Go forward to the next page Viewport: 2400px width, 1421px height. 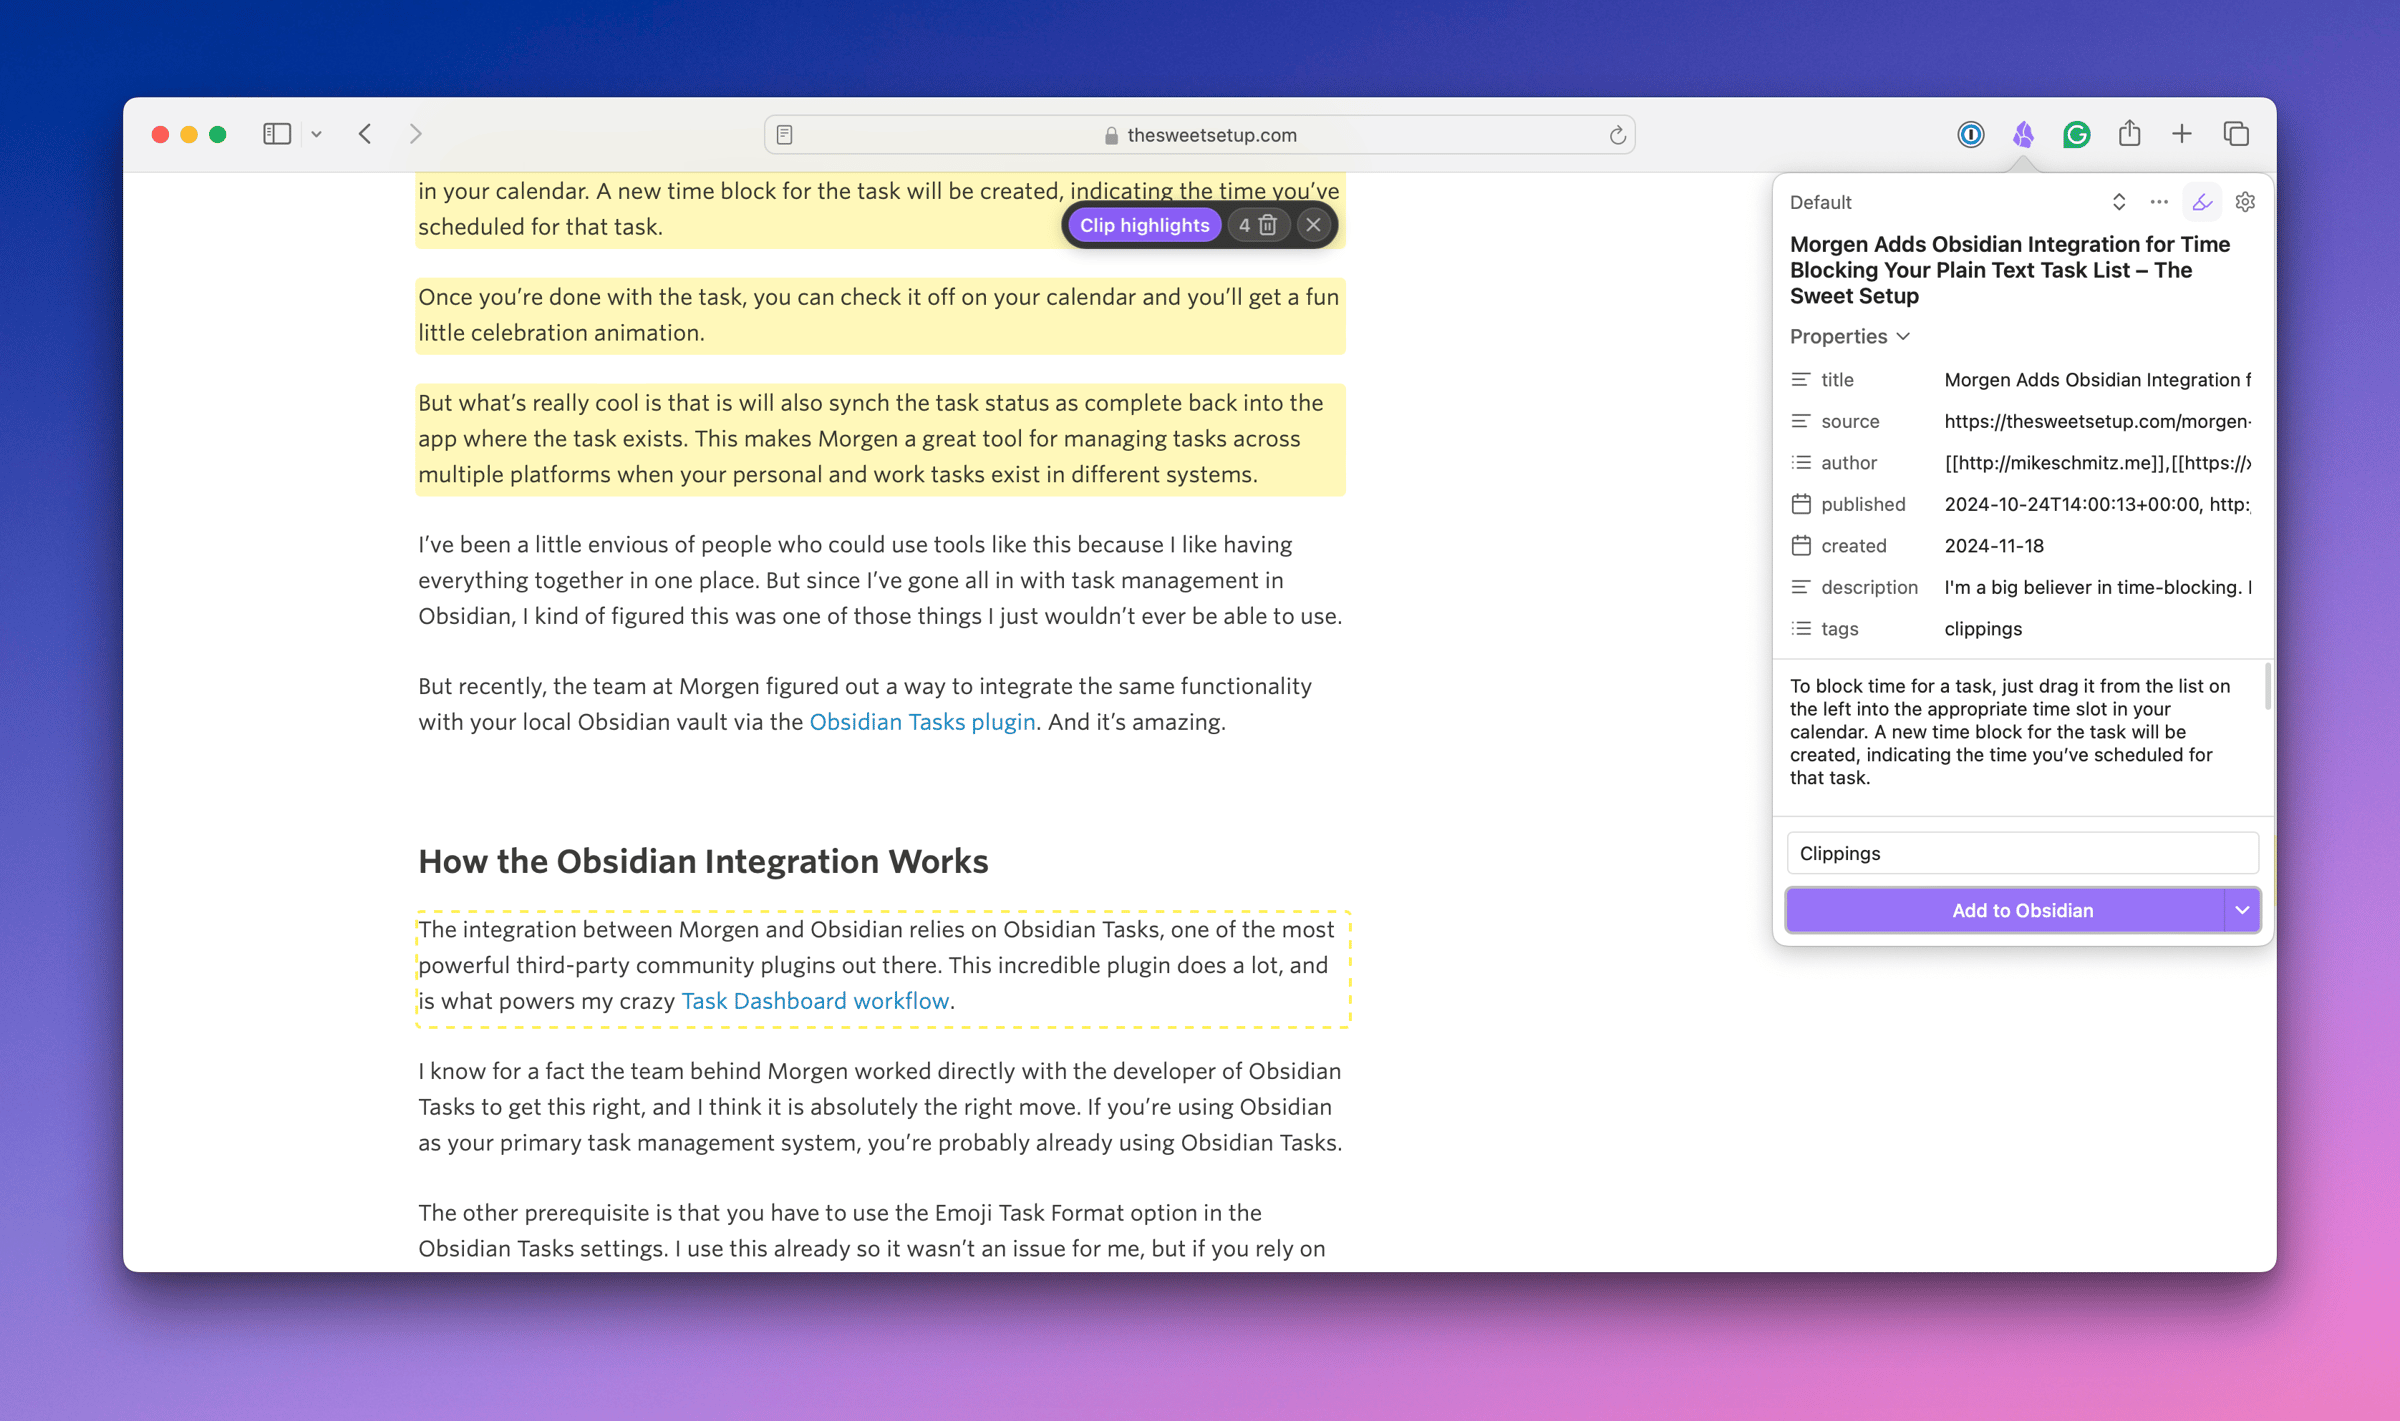[416, 134]
